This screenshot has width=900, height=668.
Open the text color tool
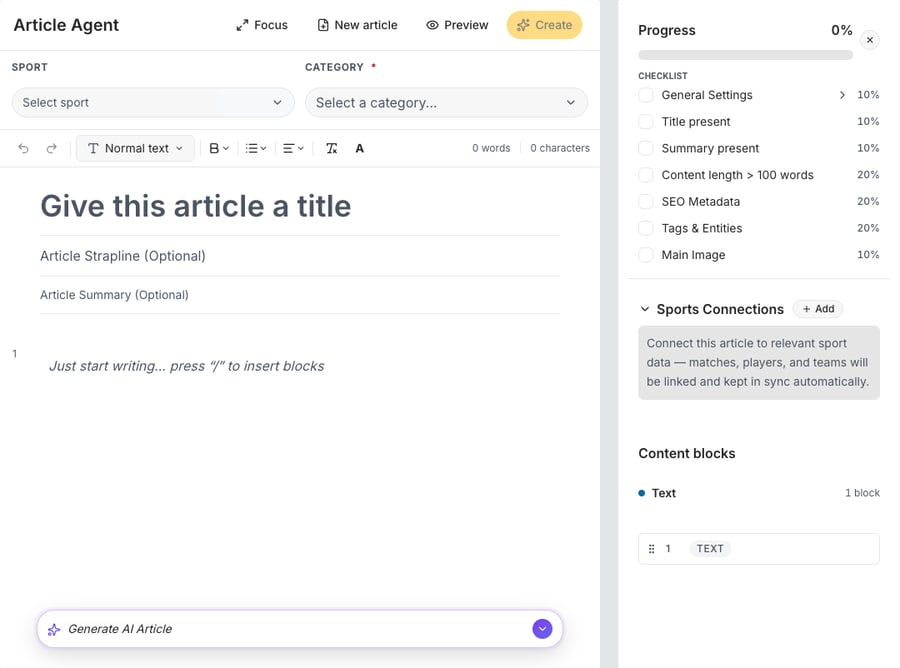(x=359, y=149)
